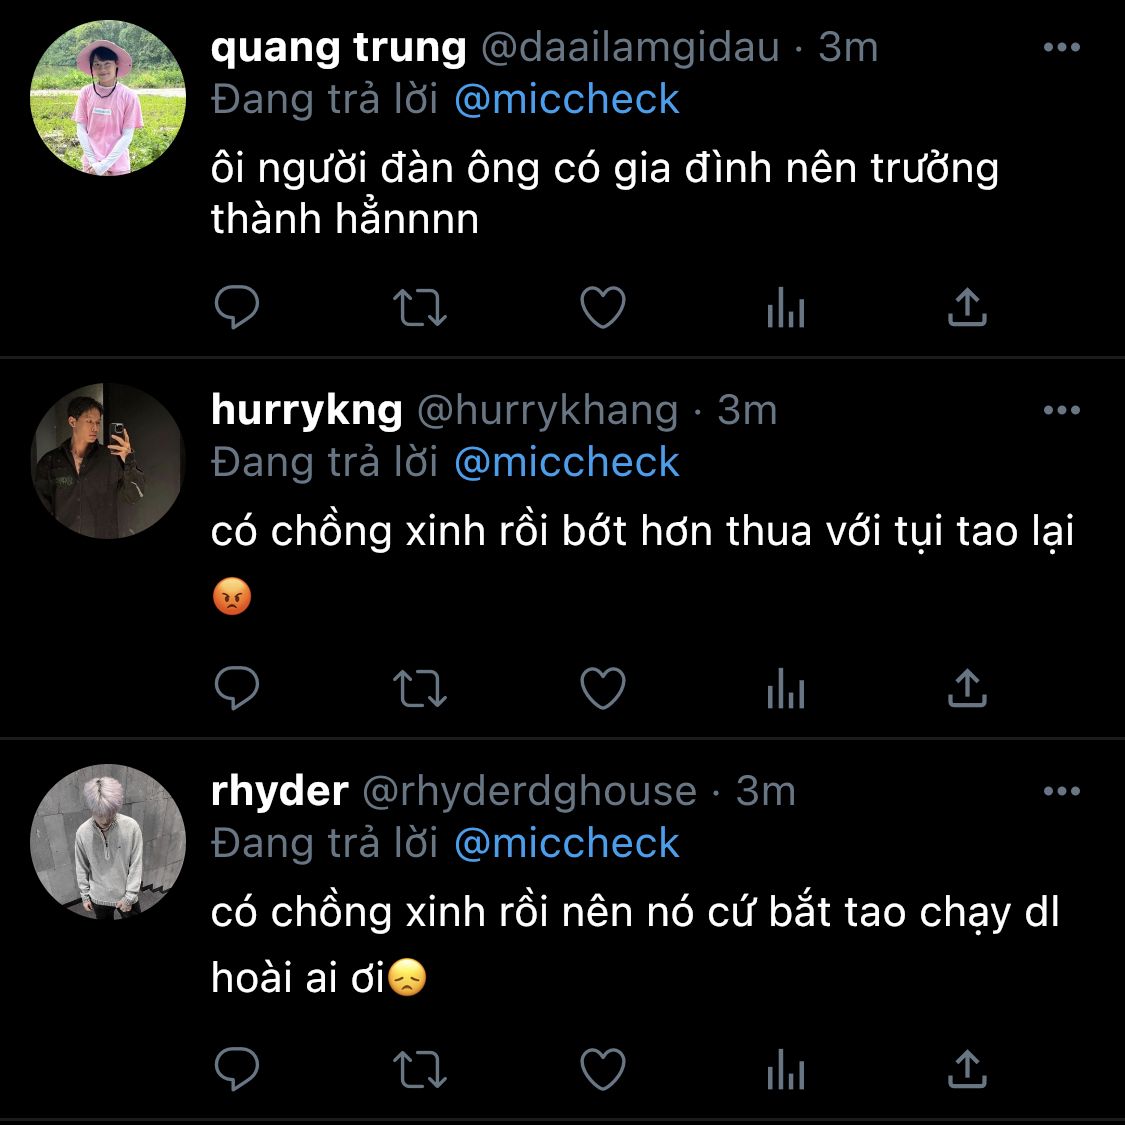Viewport: 1125px width, 1125px height.
Task: Like rhyder's tweet
Action: 603,1069
